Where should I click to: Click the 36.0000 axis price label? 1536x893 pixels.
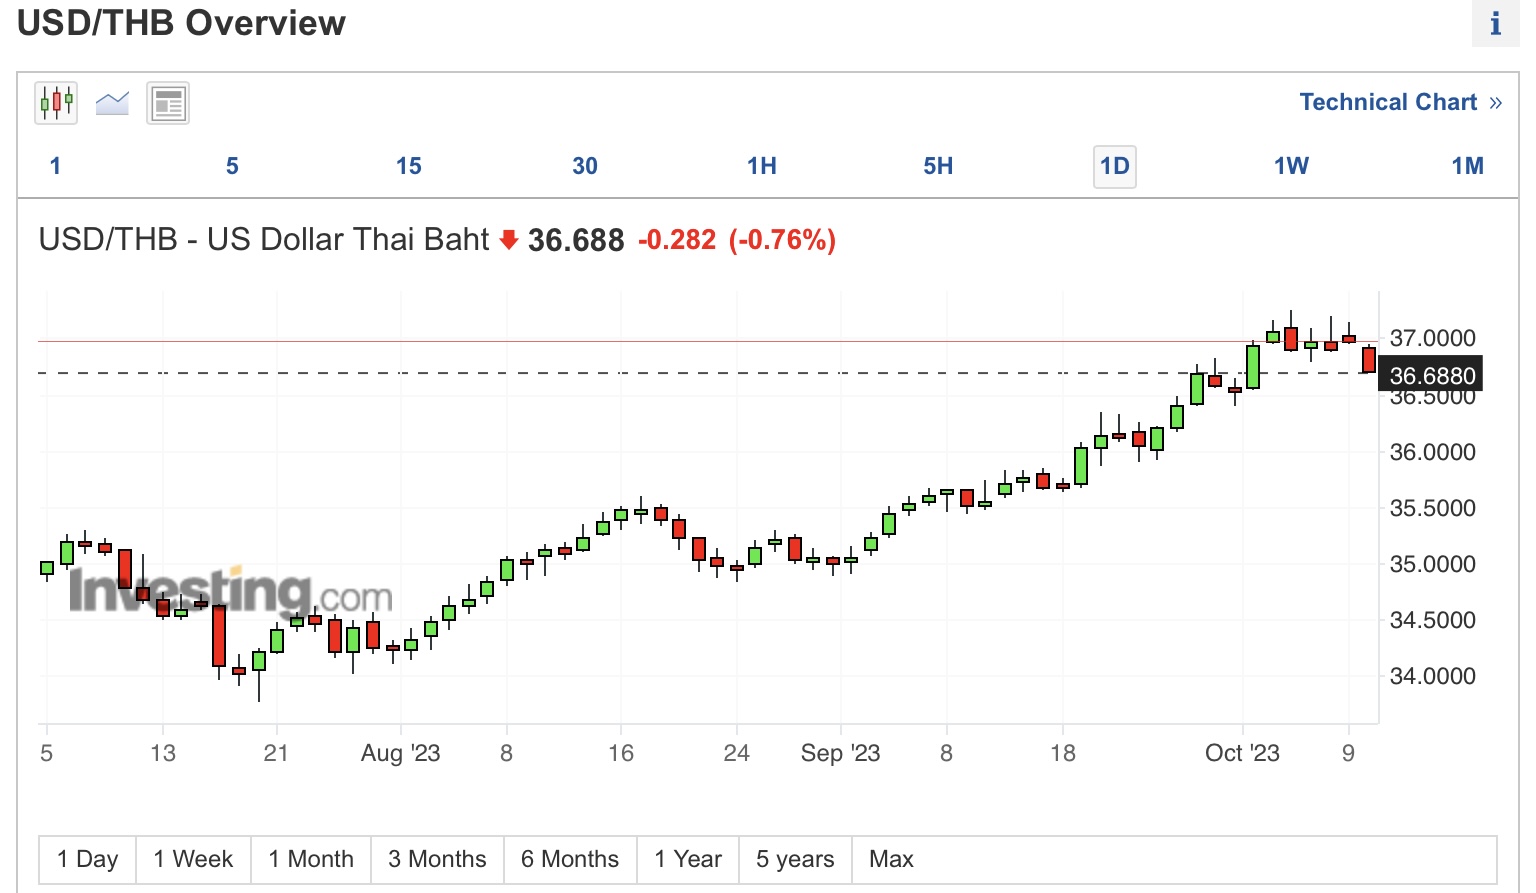tap(1433, 452)
